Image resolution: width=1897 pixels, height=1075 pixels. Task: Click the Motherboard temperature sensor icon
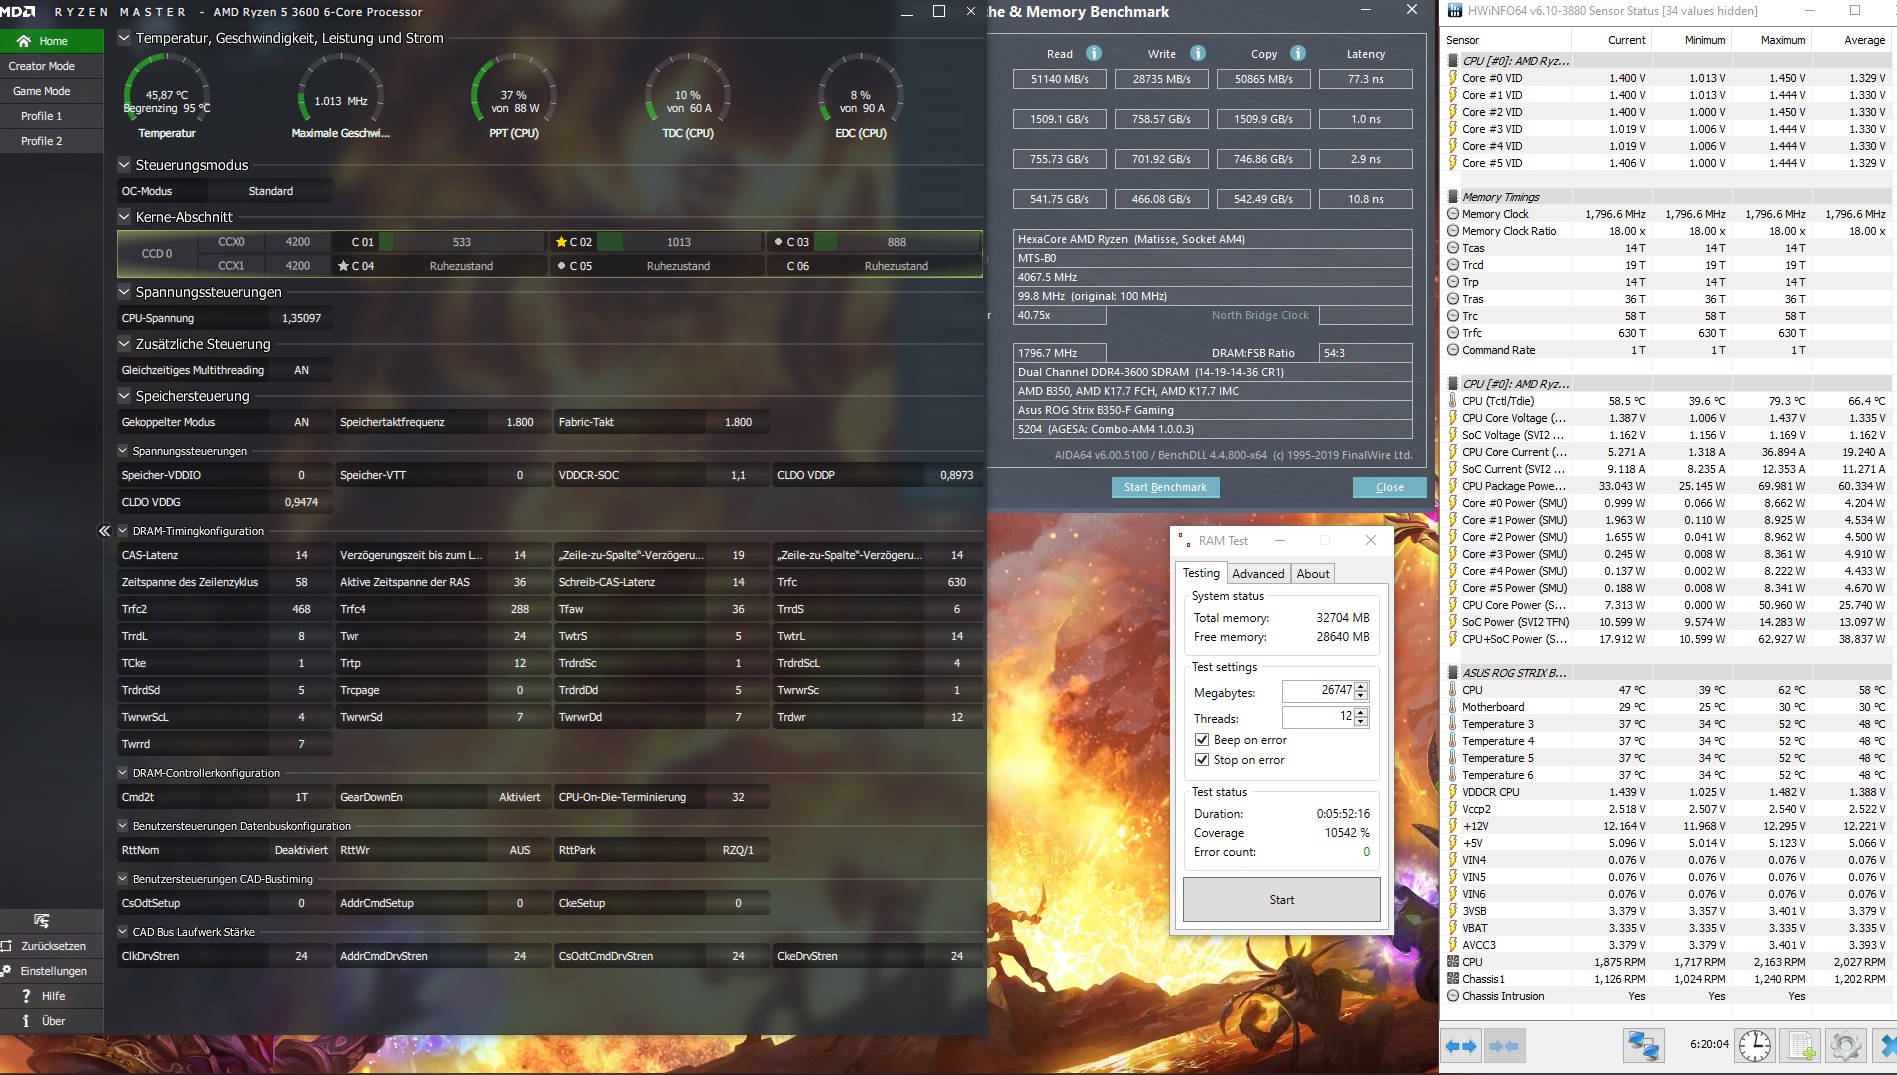tap(1453, 707)
